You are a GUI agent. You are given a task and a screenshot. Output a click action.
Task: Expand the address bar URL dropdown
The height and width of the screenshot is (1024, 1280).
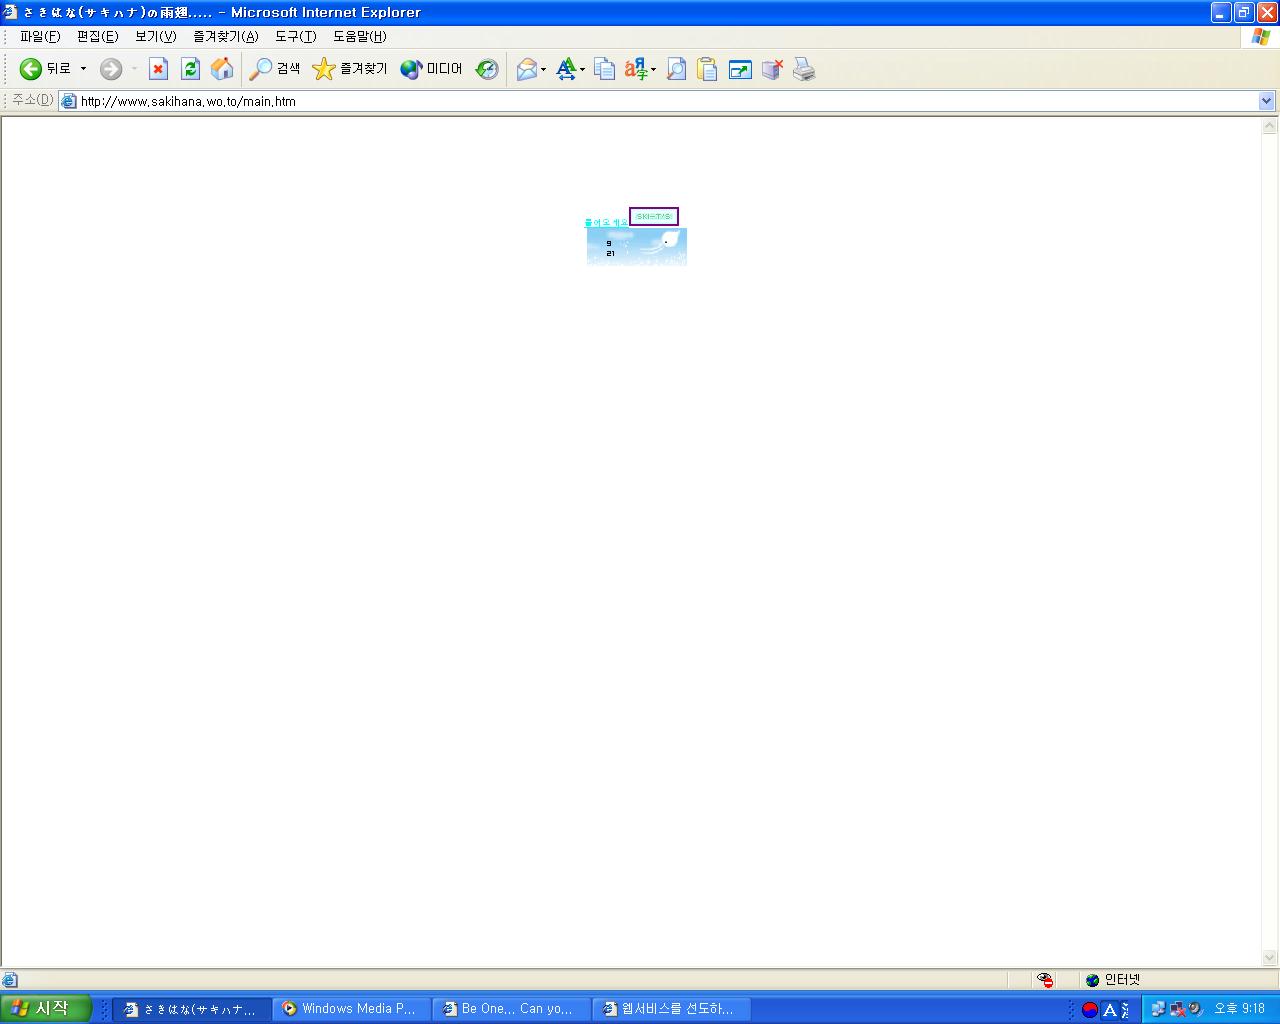coord(1266,101)
